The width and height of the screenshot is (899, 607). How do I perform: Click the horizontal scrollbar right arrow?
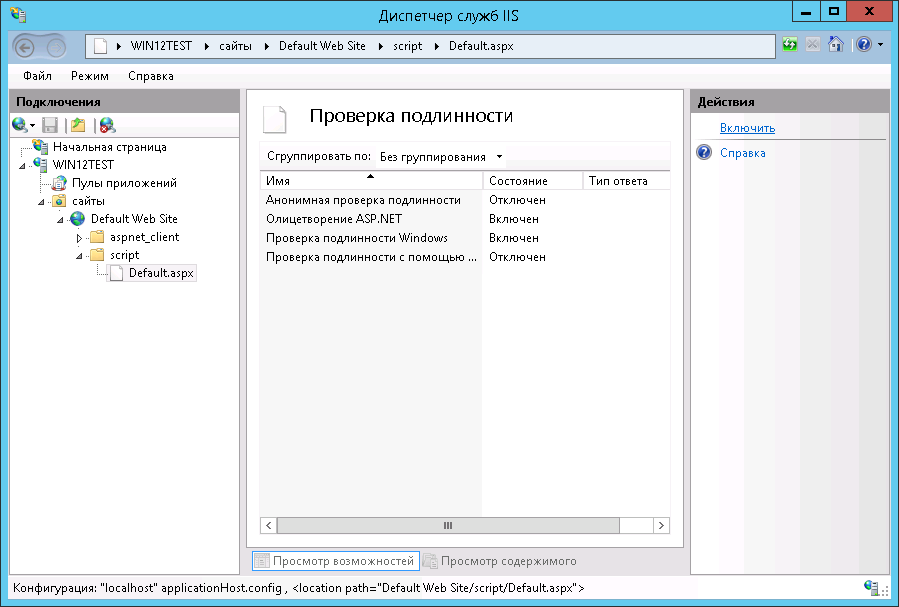[x=661, y=525]
